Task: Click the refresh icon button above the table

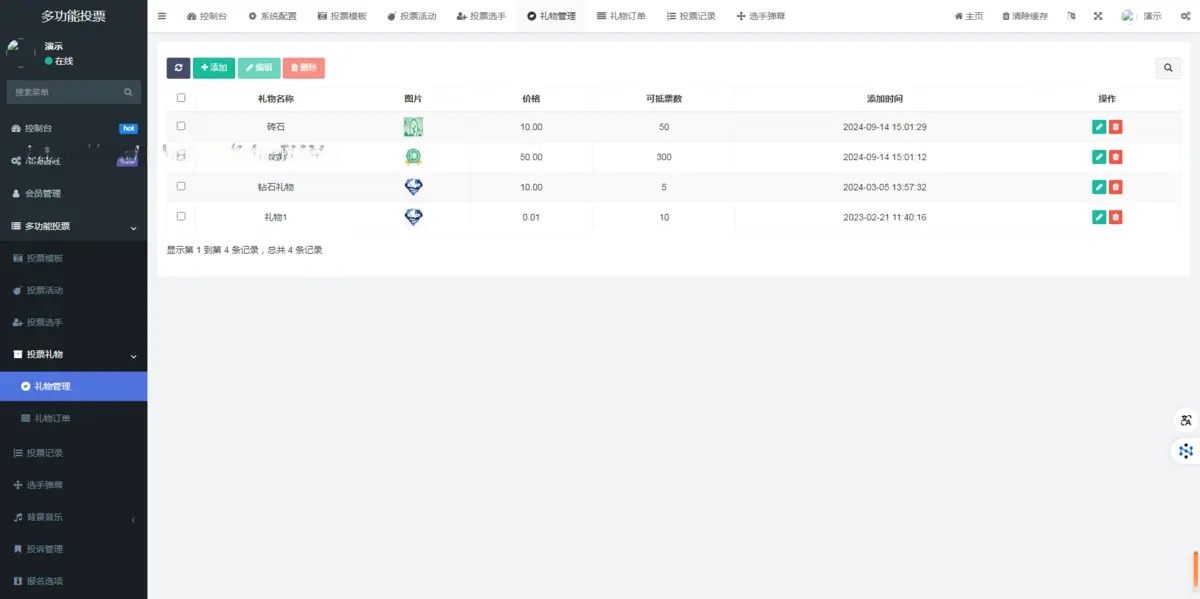Action: click(178, 68)
